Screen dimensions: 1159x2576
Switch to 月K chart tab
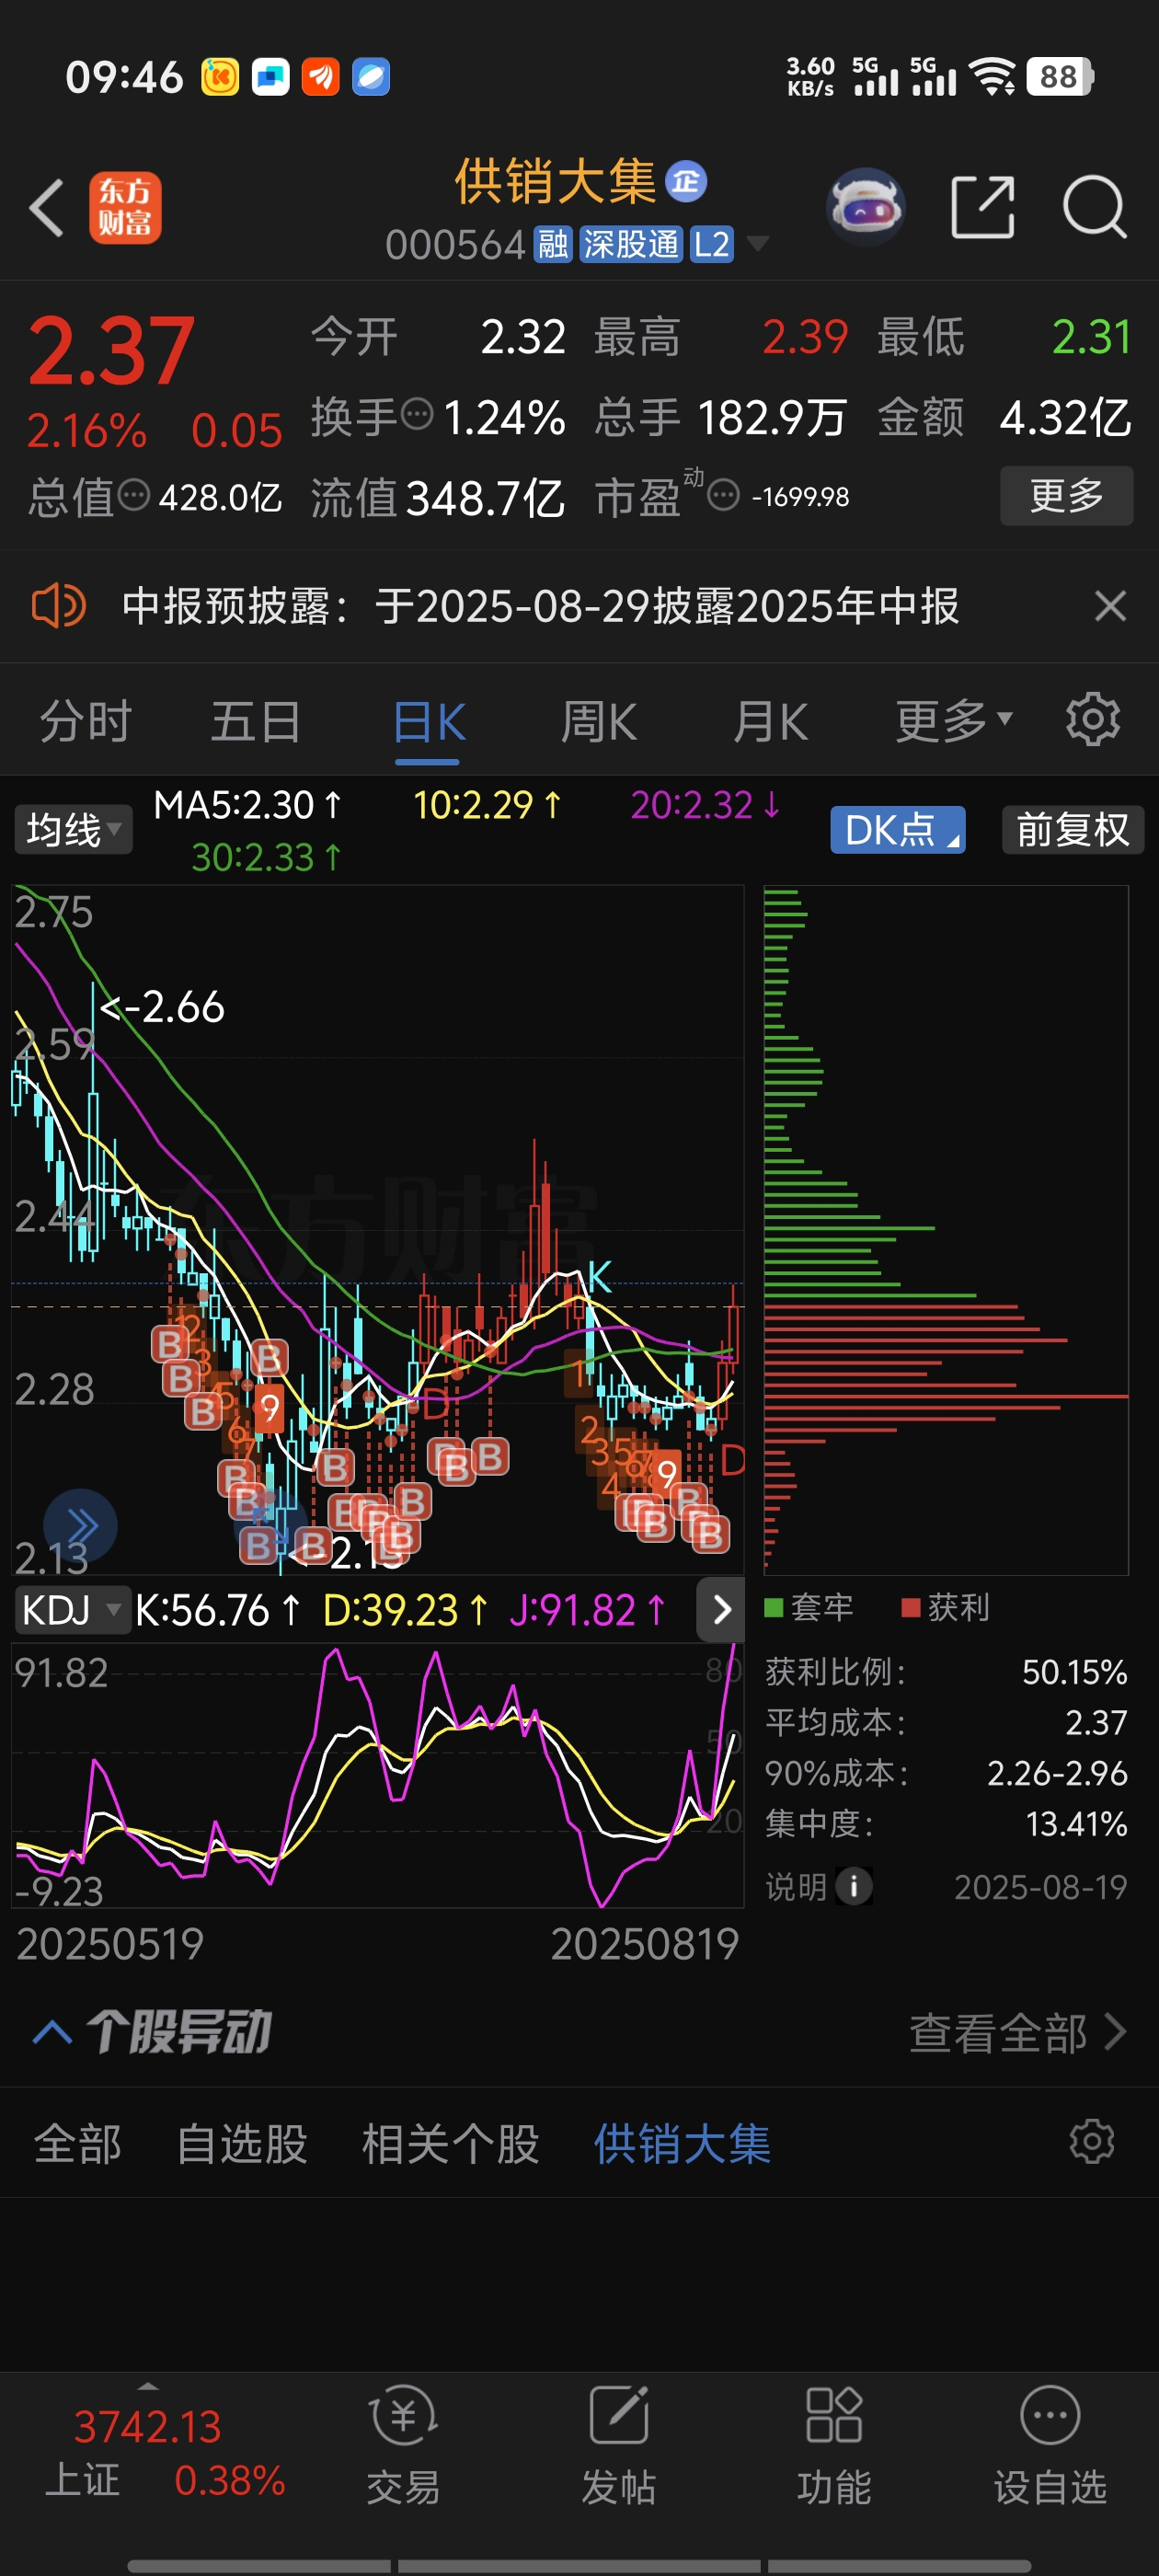click(x=770, y=721)
